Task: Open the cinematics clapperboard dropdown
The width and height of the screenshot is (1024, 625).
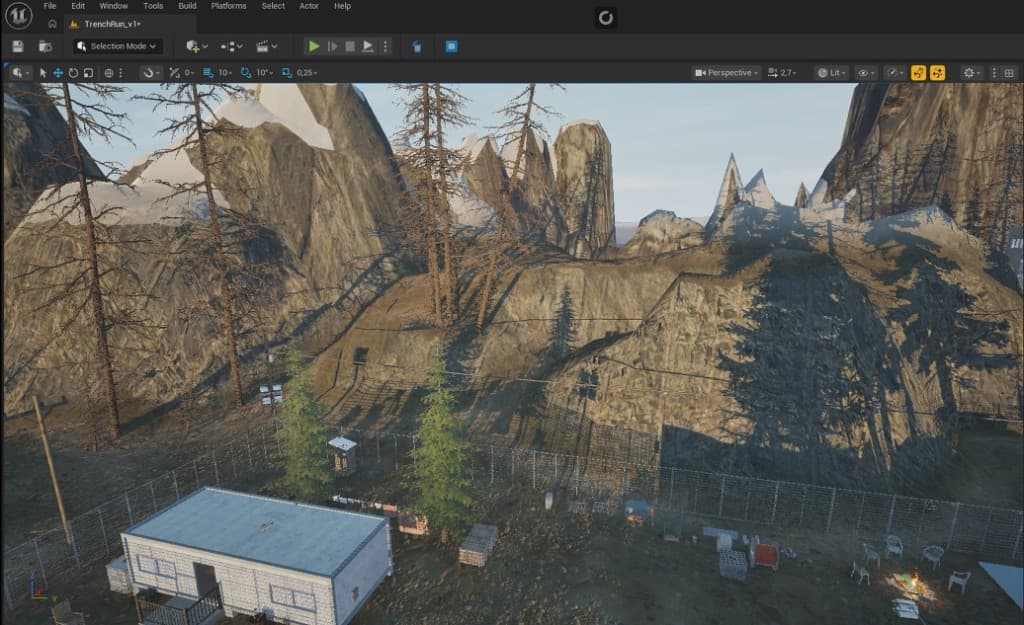Action: 266,46
